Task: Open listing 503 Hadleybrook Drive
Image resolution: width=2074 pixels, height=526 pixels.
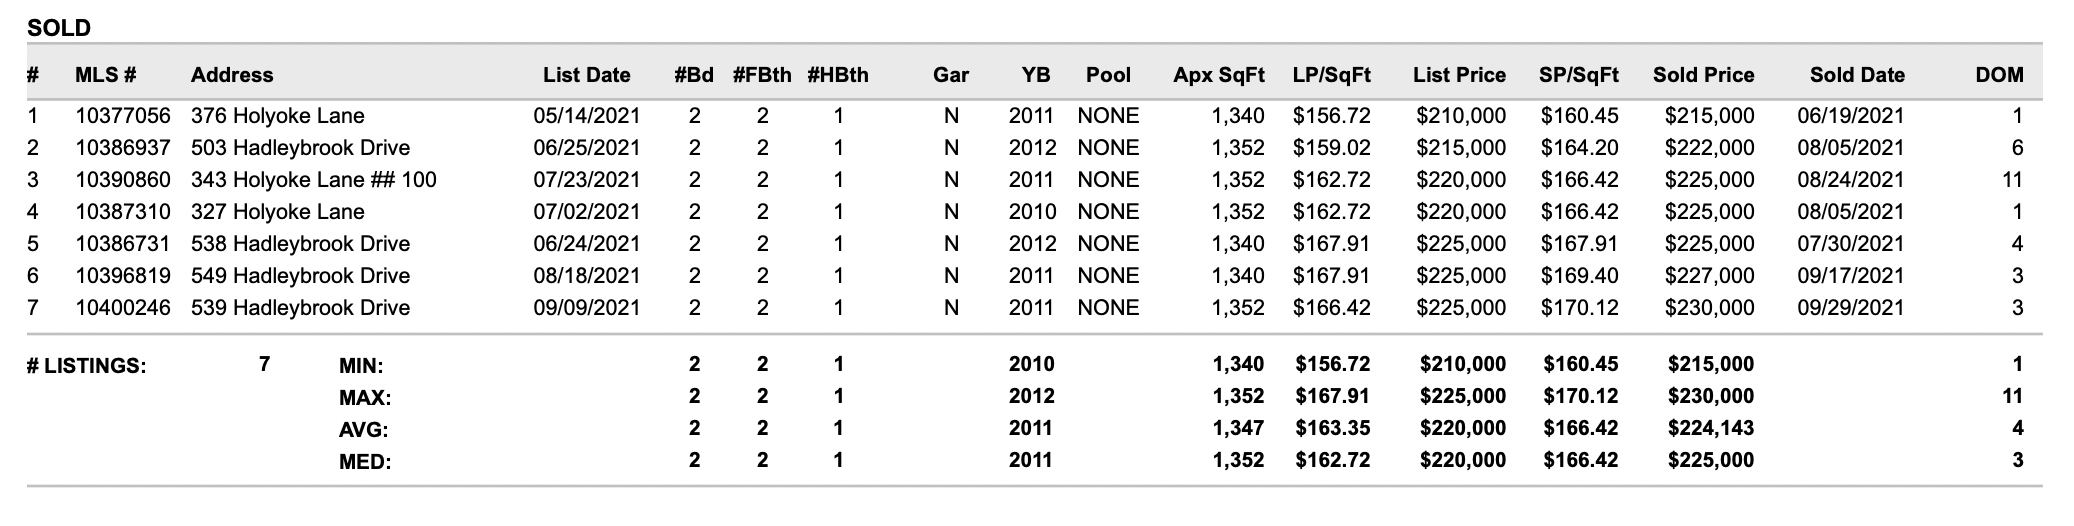Action: click(x=300, y=148)
